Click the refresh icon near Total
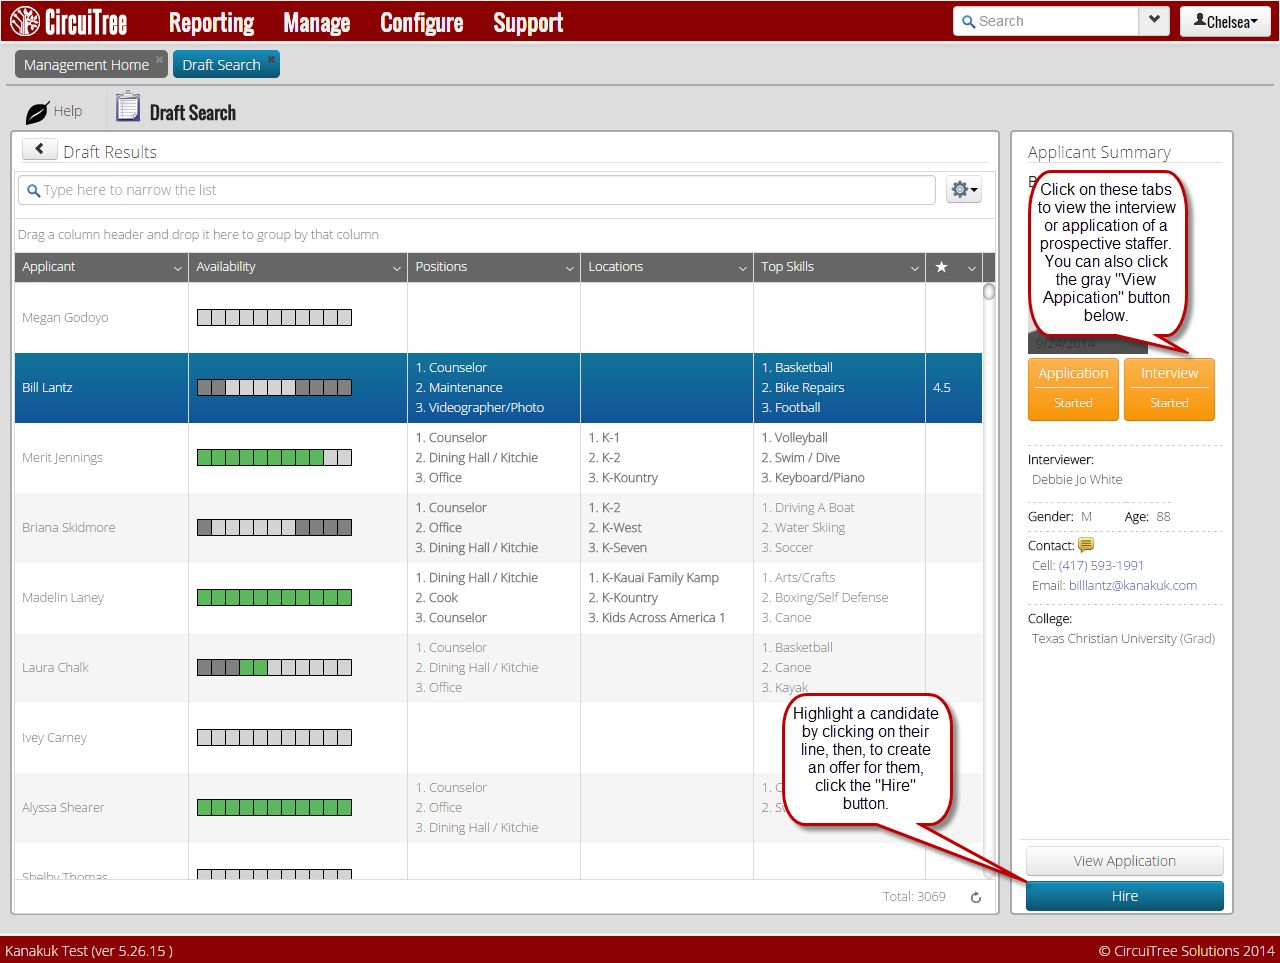Viewport: 1280px width, 963px height. tap(976, 897)
